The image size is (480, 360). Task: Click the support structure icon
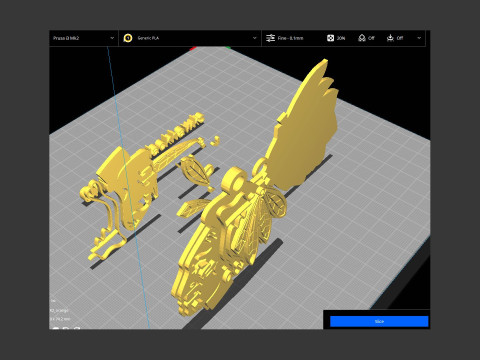362,38
